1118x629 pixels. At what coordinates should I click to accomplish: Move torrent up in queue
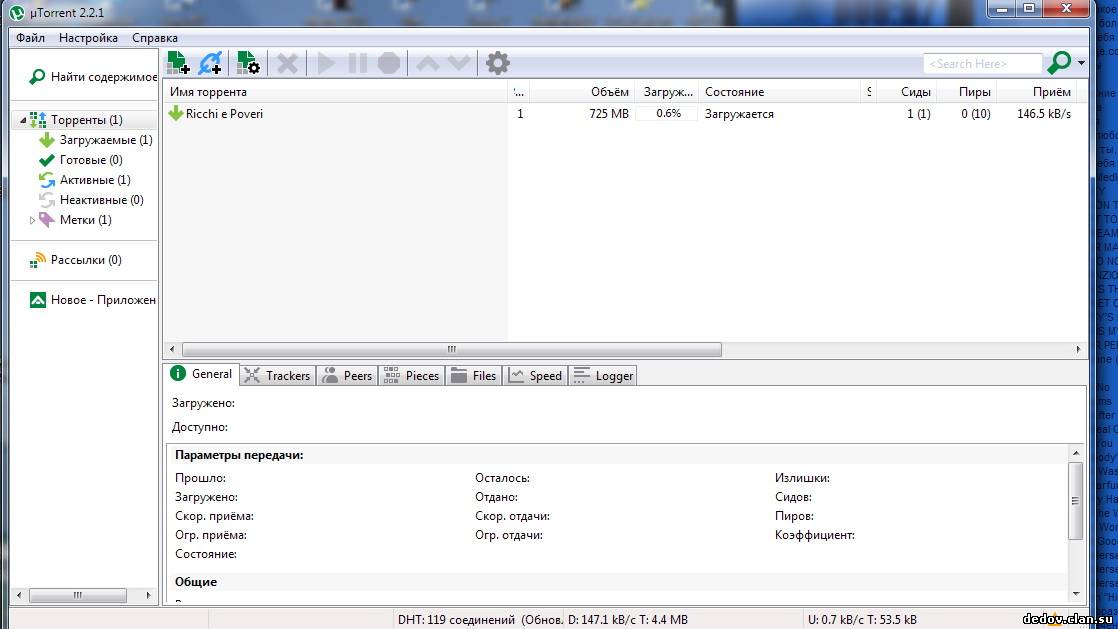(x=427, y=63)
